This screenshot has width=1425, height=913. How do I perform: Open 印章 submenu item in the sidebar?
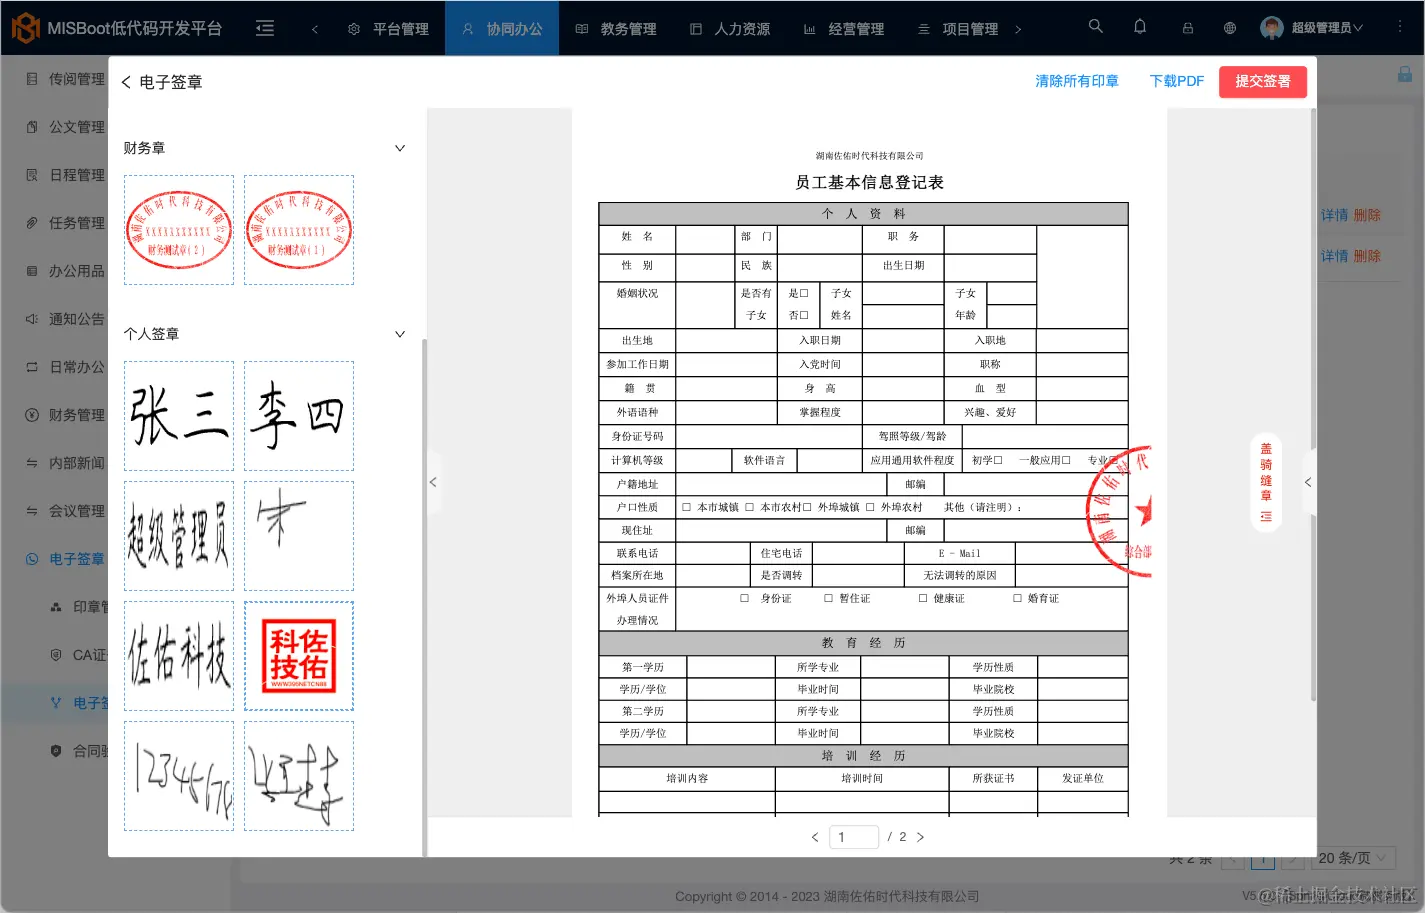coord(78,607)
